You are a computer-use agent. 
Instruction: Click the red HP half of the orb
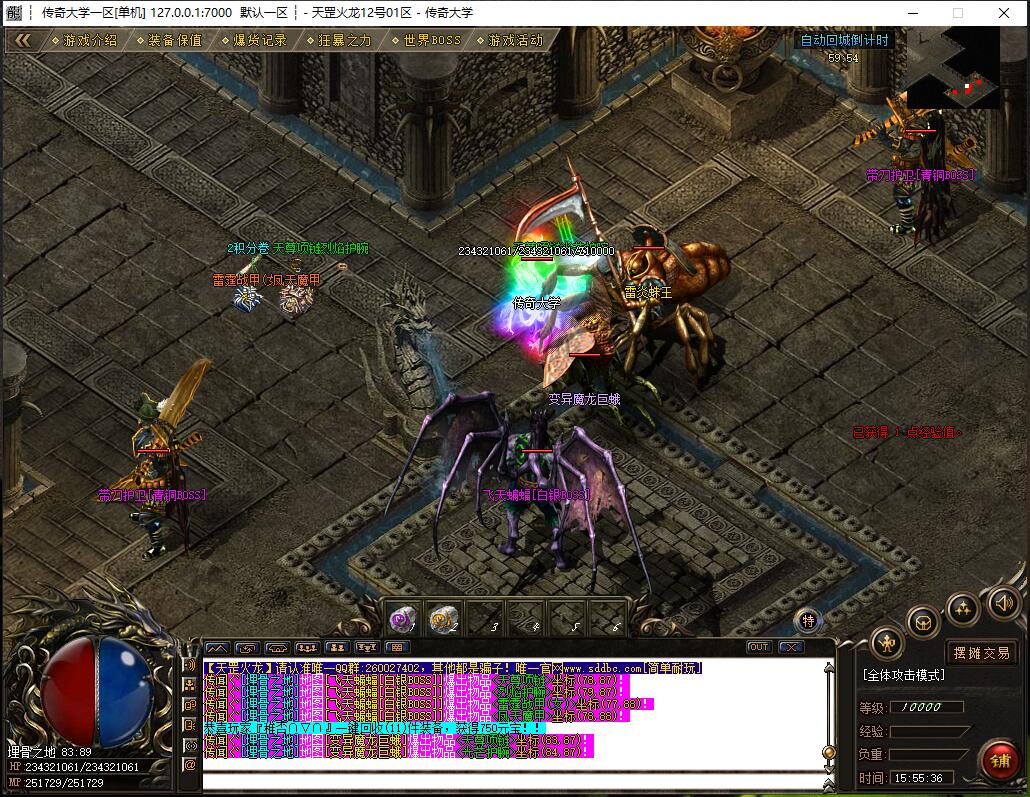[68, 690]
